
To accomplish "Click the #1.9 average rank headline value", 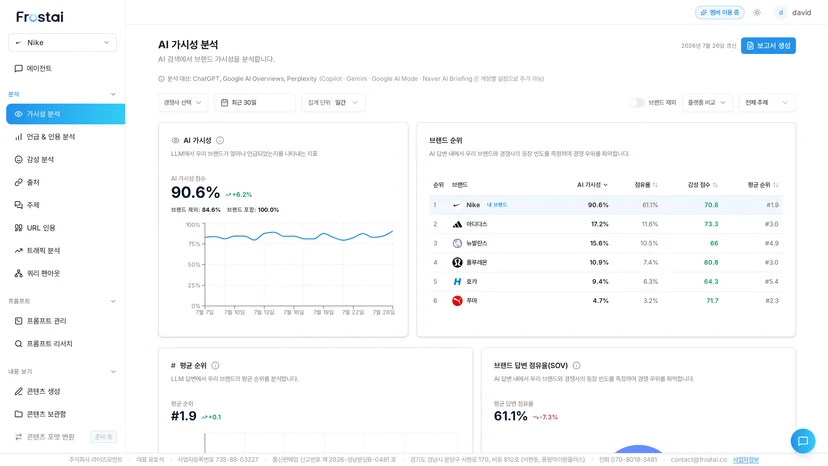I will click(x=183, y=416).
